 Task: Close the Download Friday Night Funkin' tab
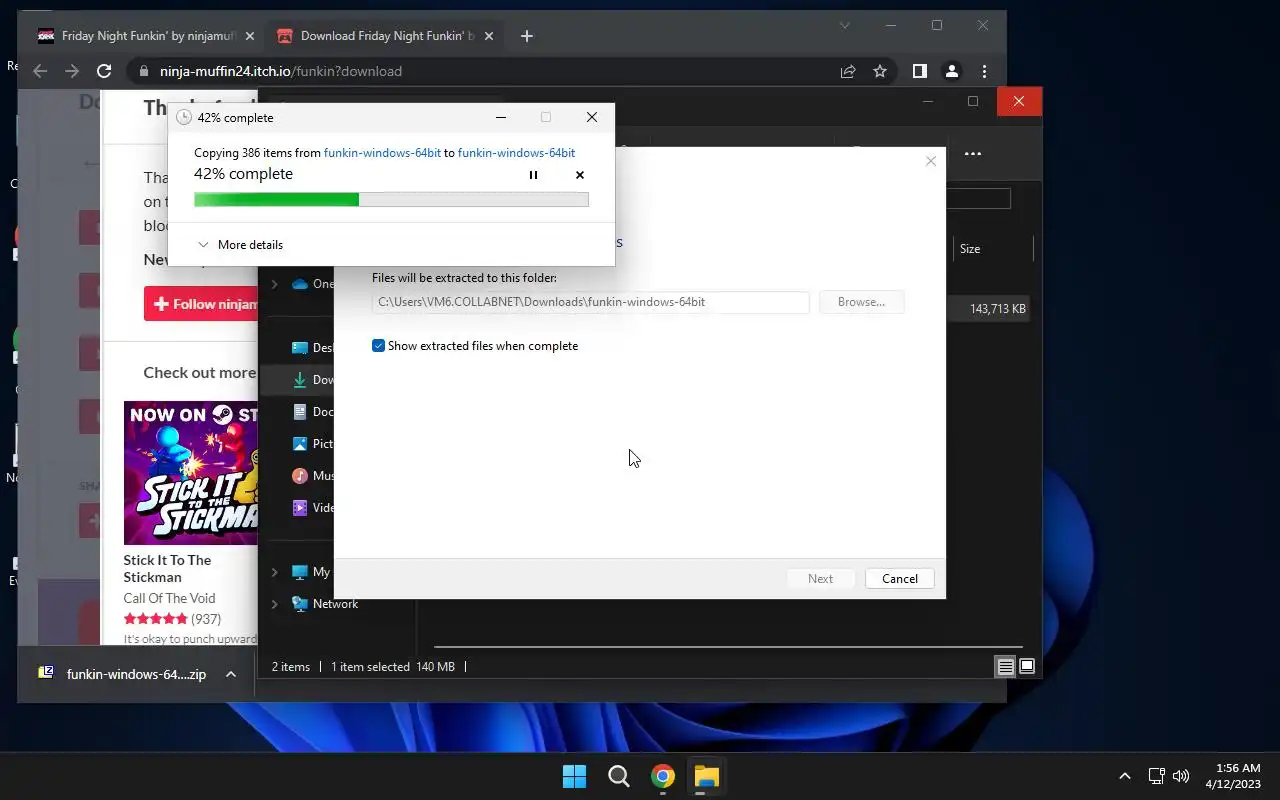(x=489, y=36)
